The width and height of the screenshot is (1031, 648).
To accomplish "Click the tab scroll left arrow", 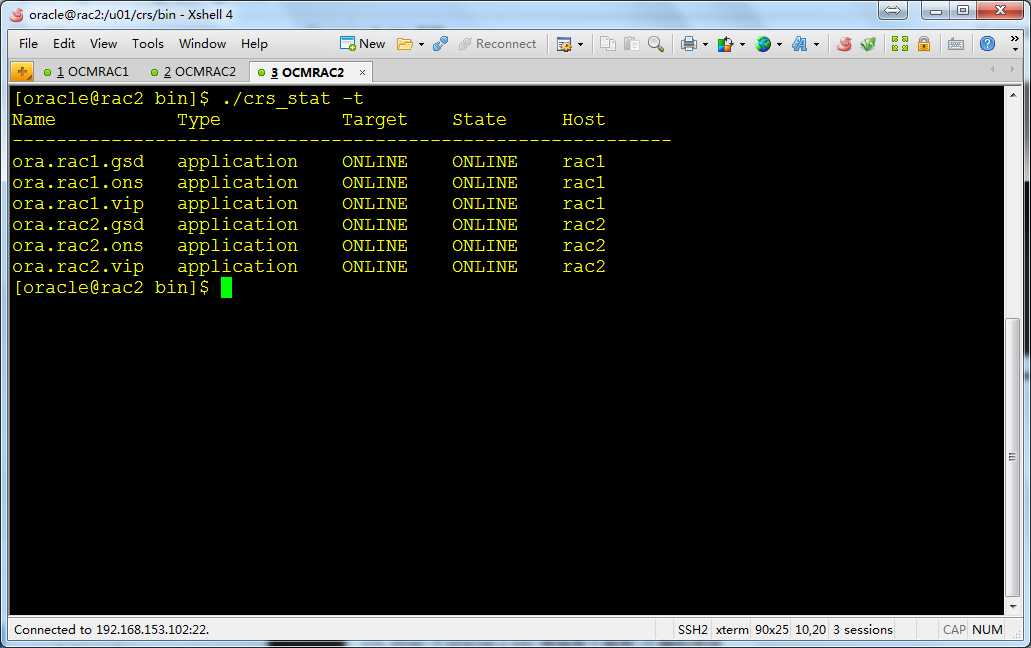I will tap(992, 69).
